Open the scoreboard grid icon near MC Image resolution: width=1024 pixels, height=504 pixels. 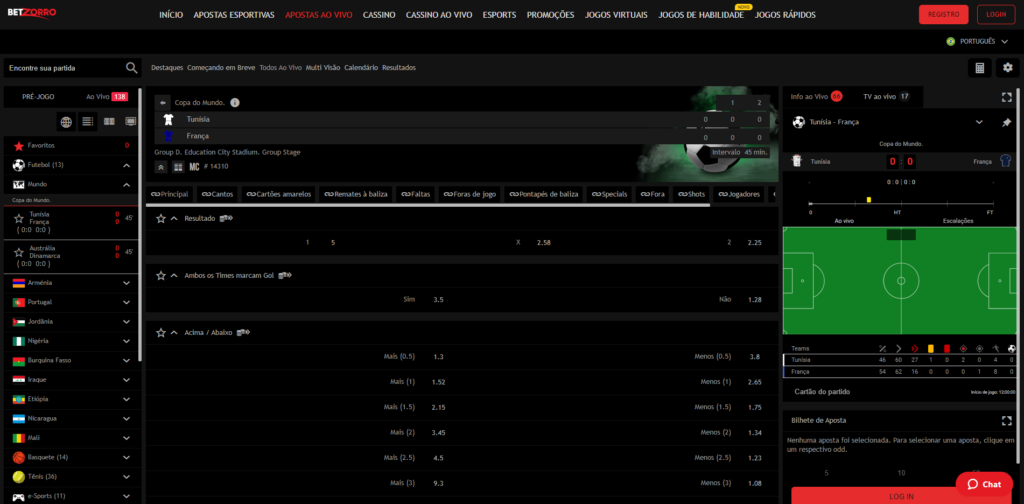(178, 166)
